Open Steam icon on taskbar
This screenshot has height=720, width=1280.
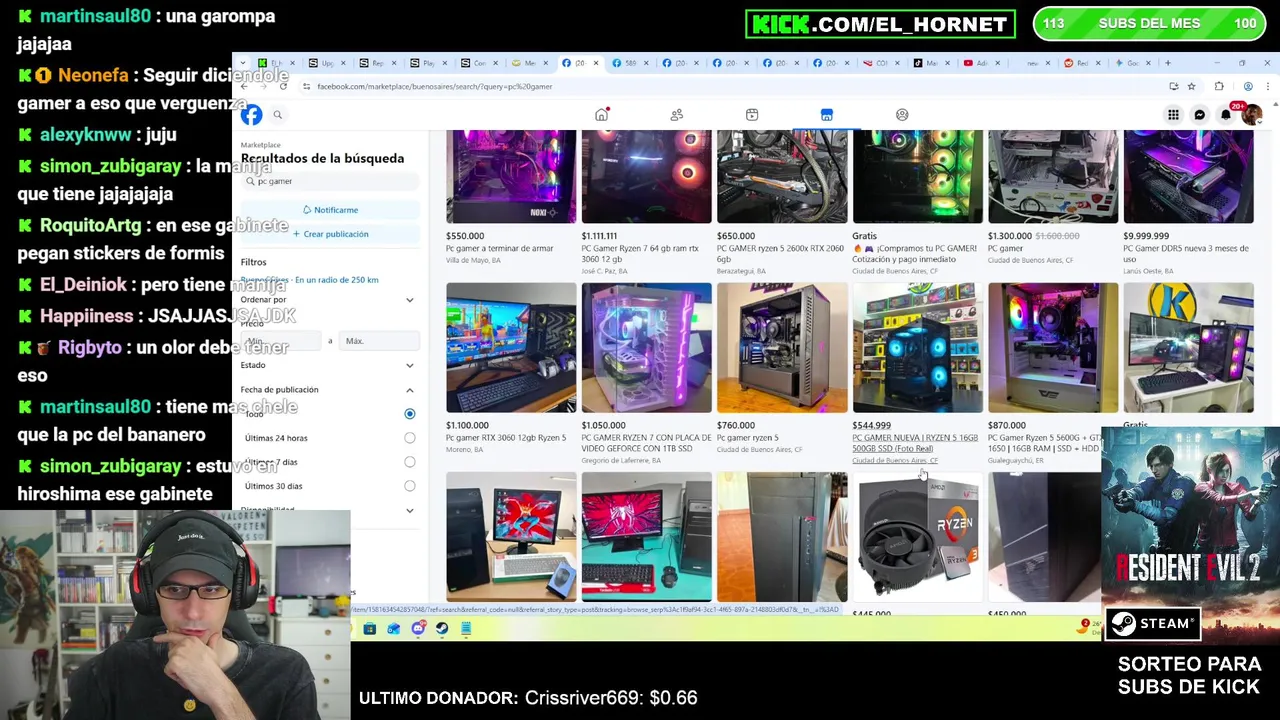click(442, 629)
